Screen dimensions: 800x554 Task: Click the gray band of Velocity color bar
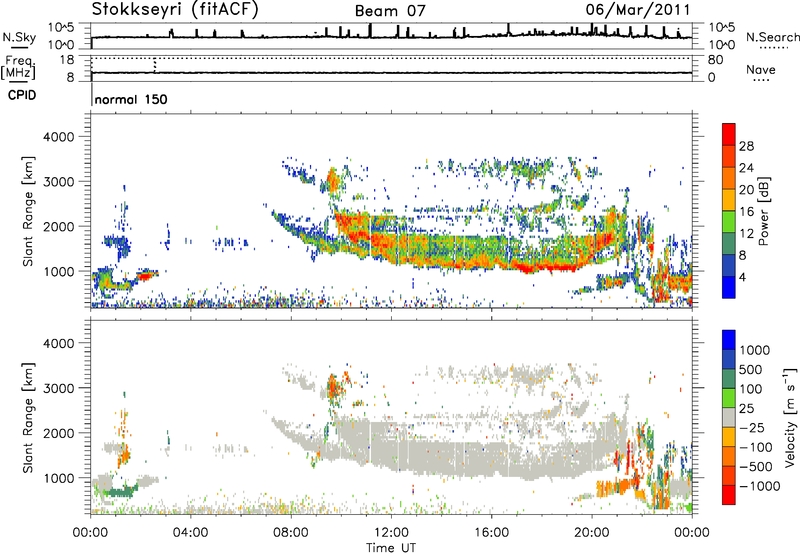(x=729, y=417)
